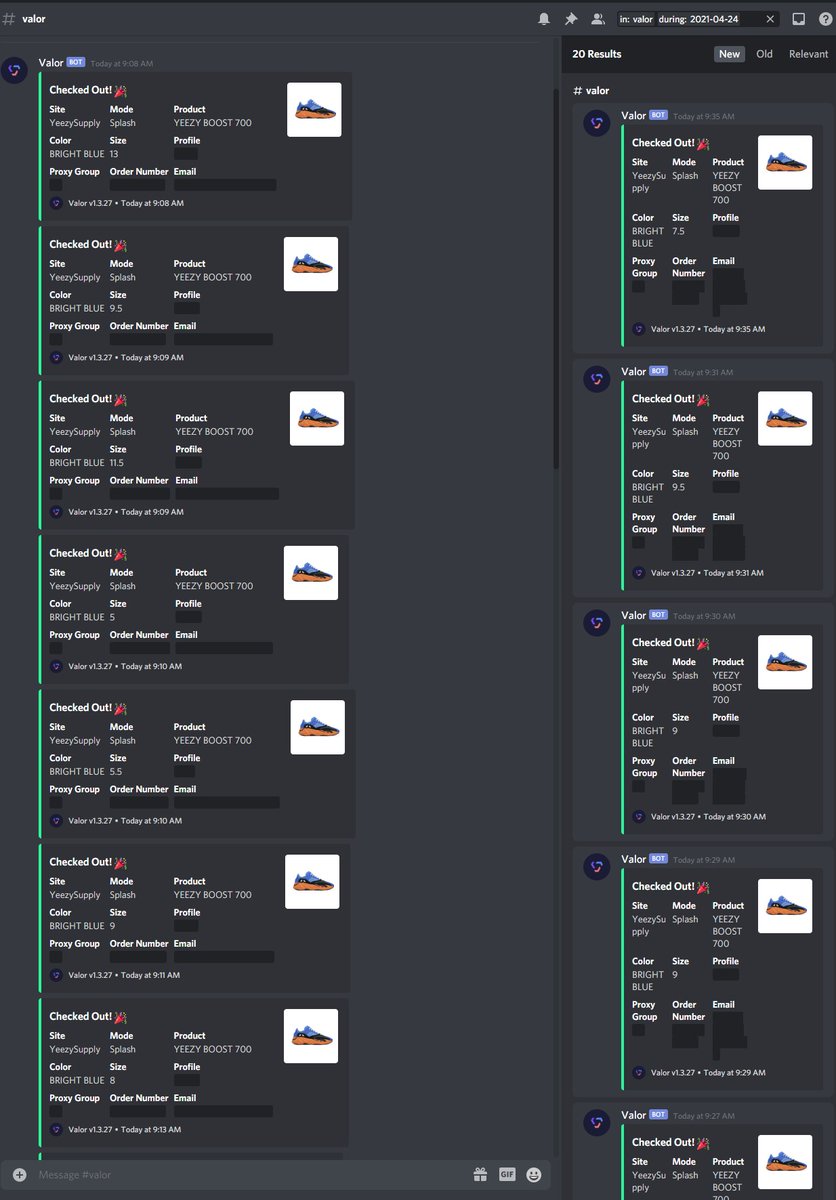Click Valor username on 9:08 AM message
Viewport: 836px width, 1200px height.
tap(51, 62)
